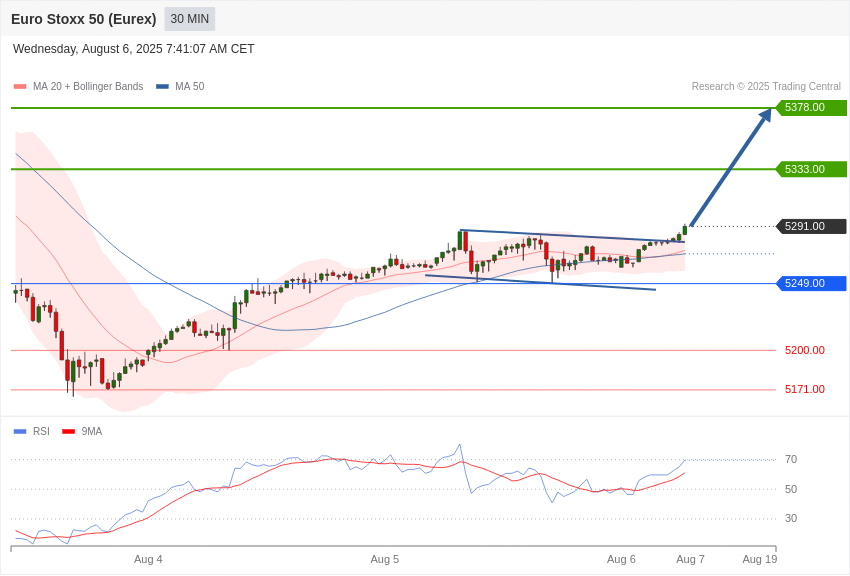Viewport: 850px width, 576px height.
Task: Click the latest green candlestick at 5291
Action: click(685, 230)
